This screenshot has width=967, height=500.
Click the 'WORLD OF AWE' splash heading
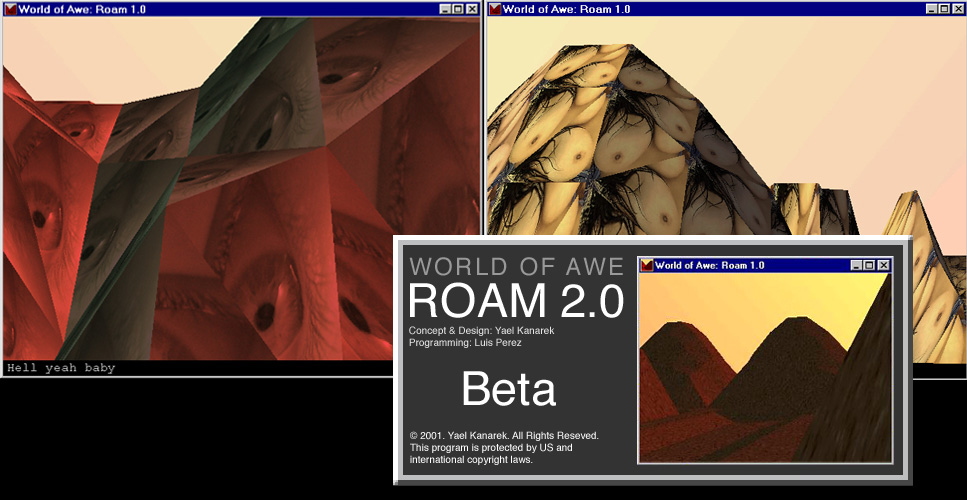(x=517, y=266)
